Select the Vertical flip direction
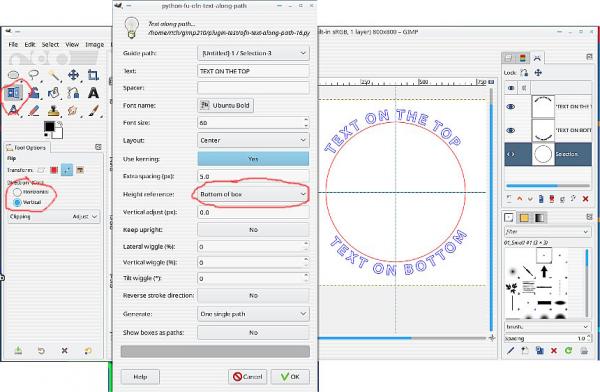This screenshot has width=600, height=392. [x=17, y=202]
